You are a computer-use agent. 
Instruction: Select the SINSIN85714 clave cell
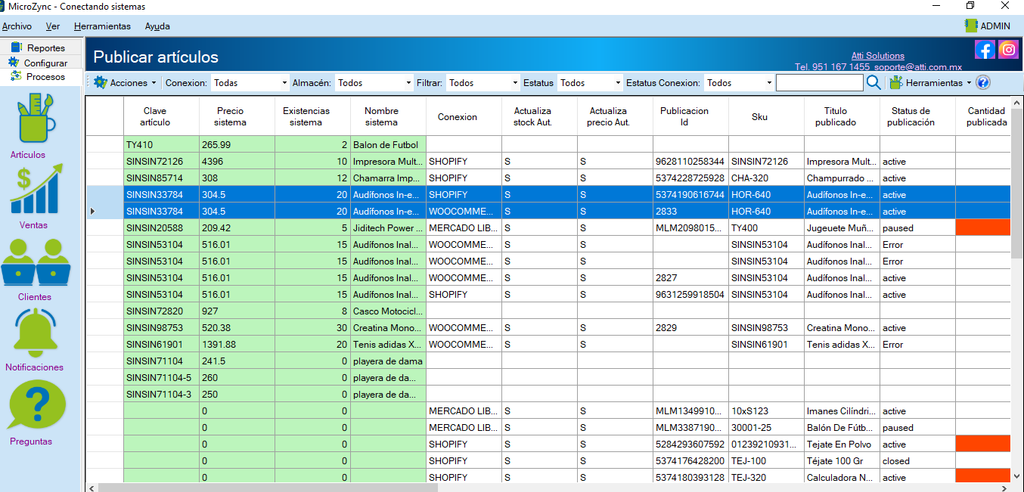coord(161,178)
